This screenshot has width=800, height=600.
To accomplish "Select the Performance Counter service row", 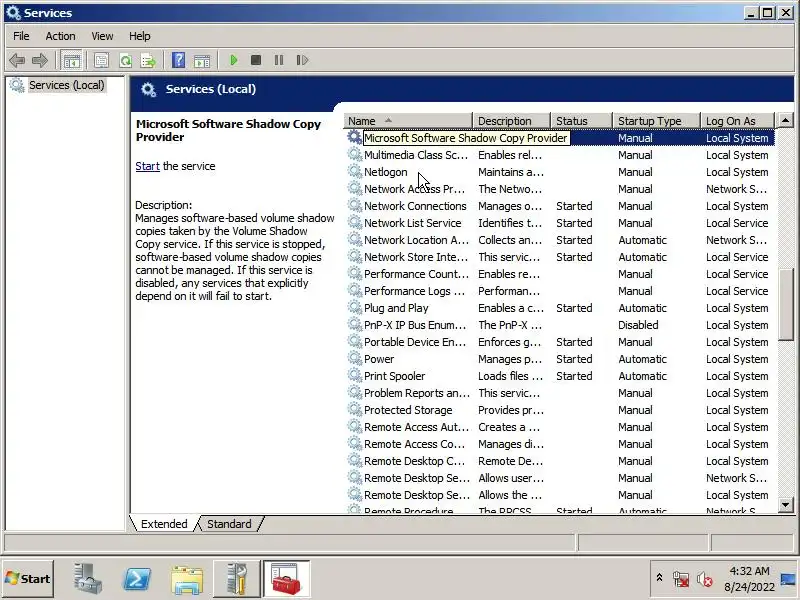I will click(x=560, y=274).
